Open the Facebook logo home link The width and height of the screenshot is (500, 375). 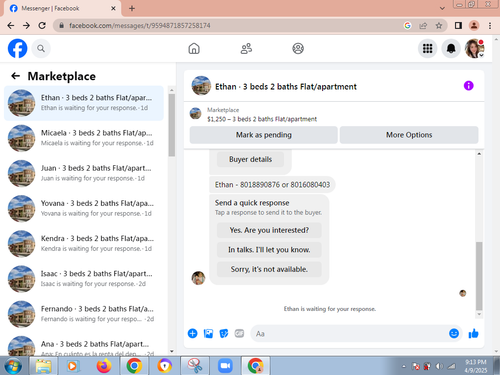17,49
